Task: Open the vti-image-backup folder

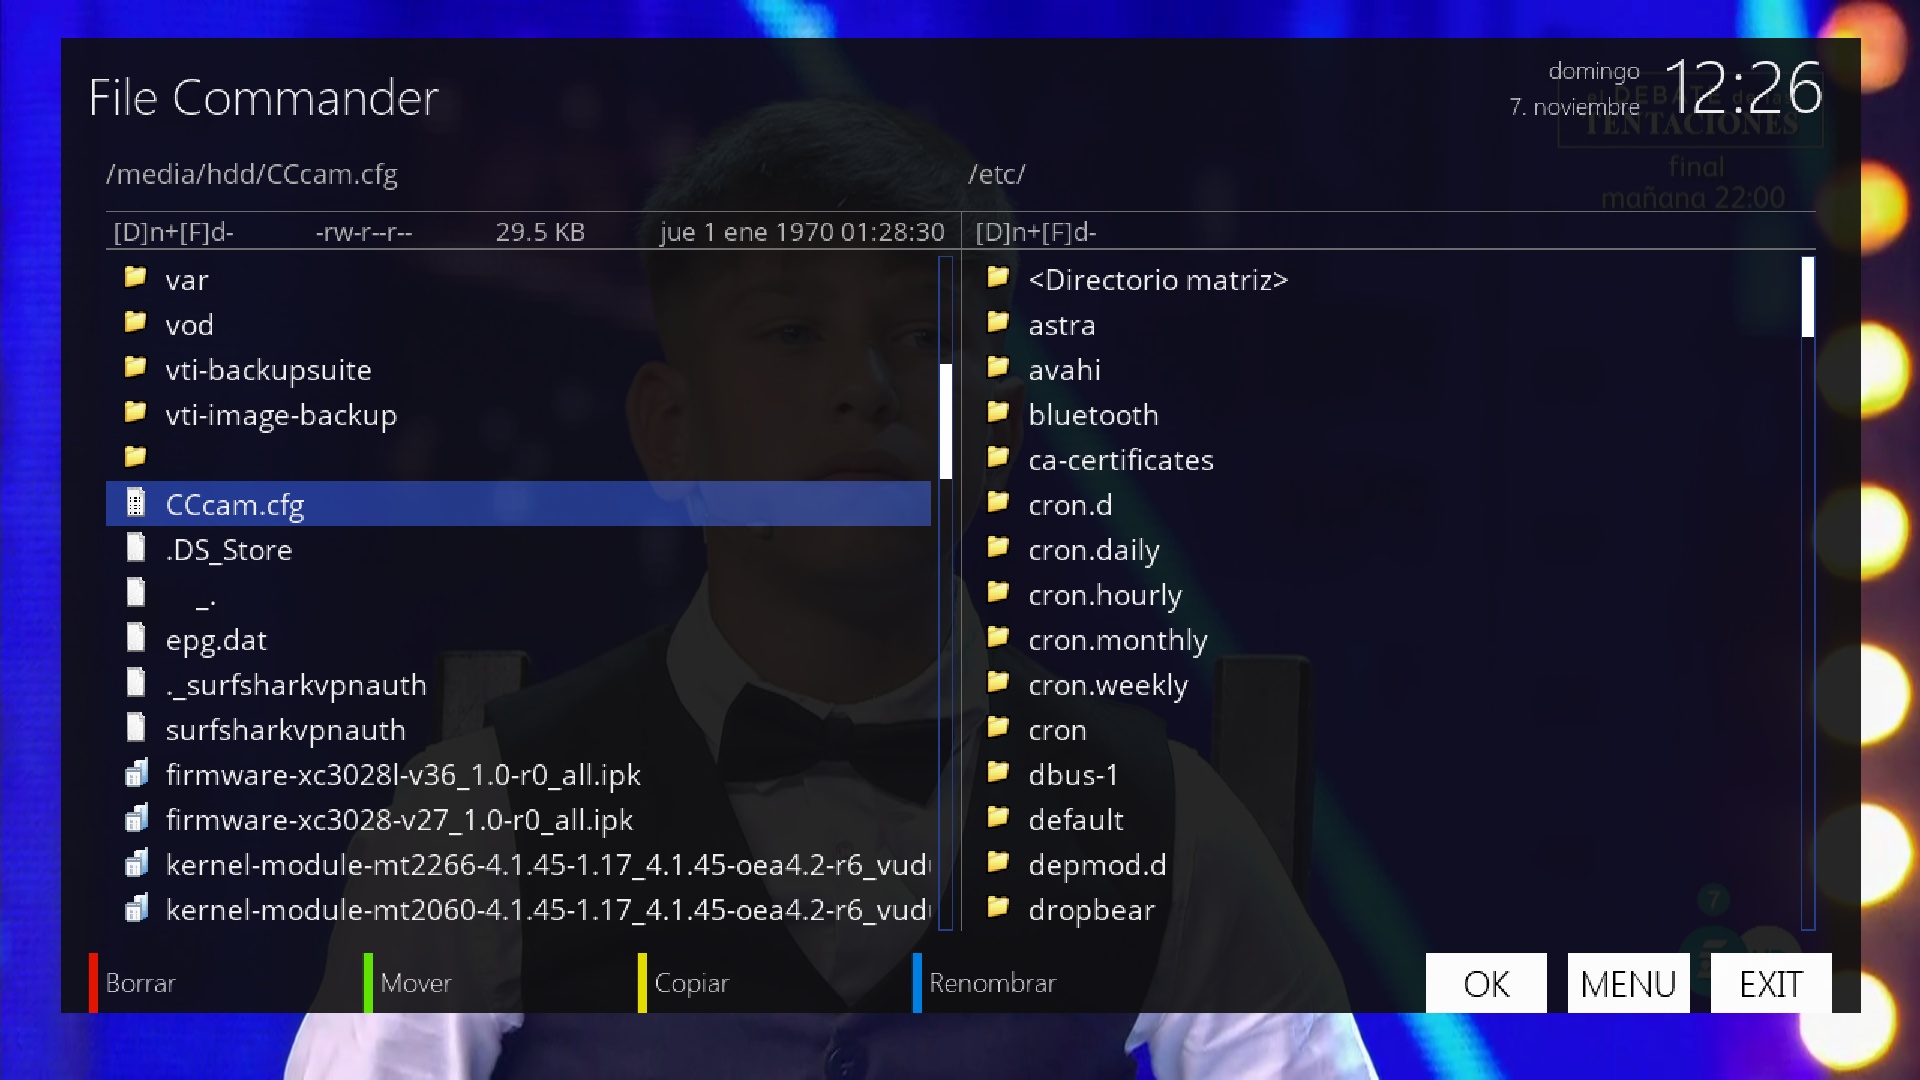Action: click(281, 415)
